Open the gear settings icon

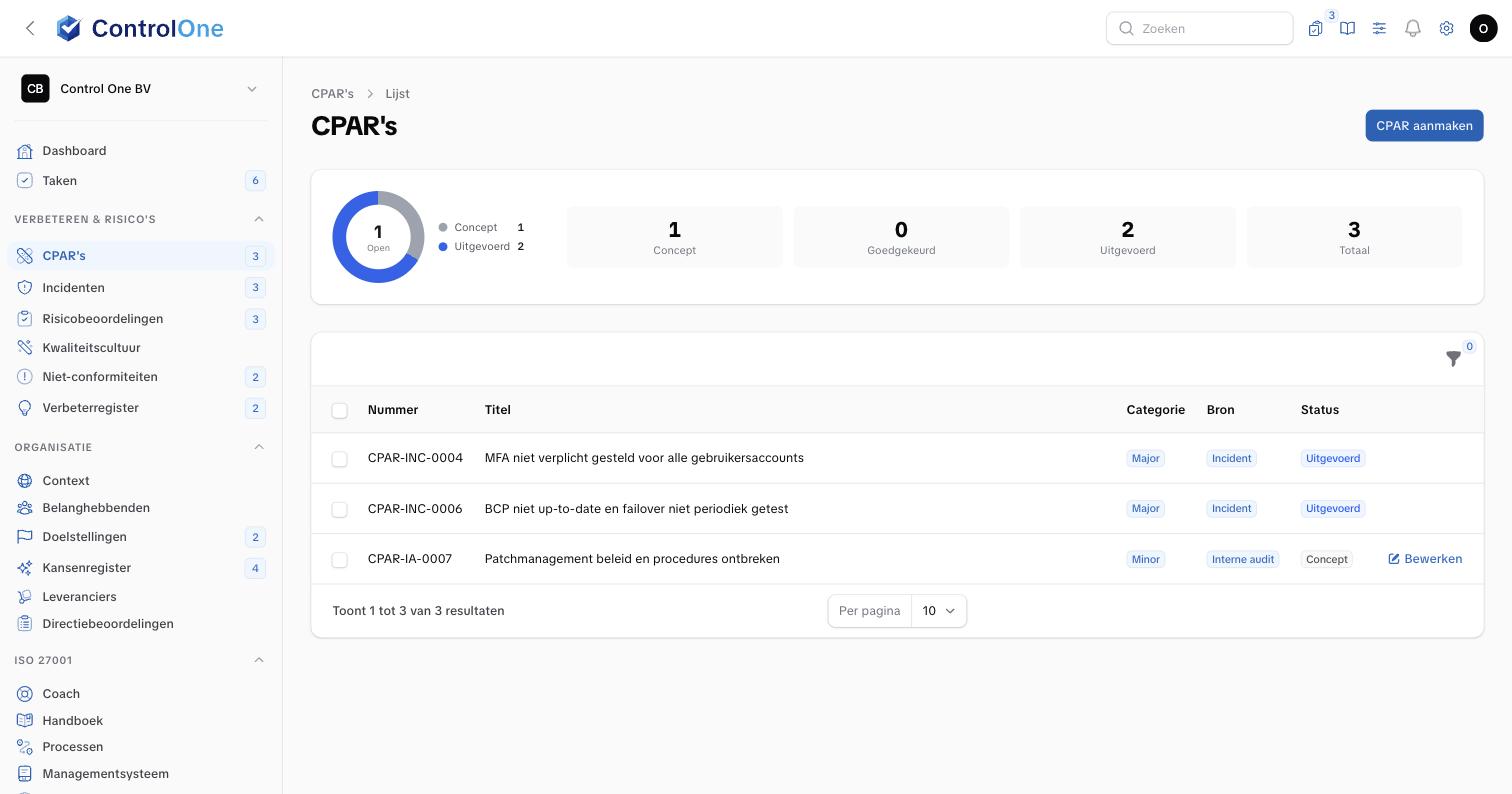pos(1446,28)
